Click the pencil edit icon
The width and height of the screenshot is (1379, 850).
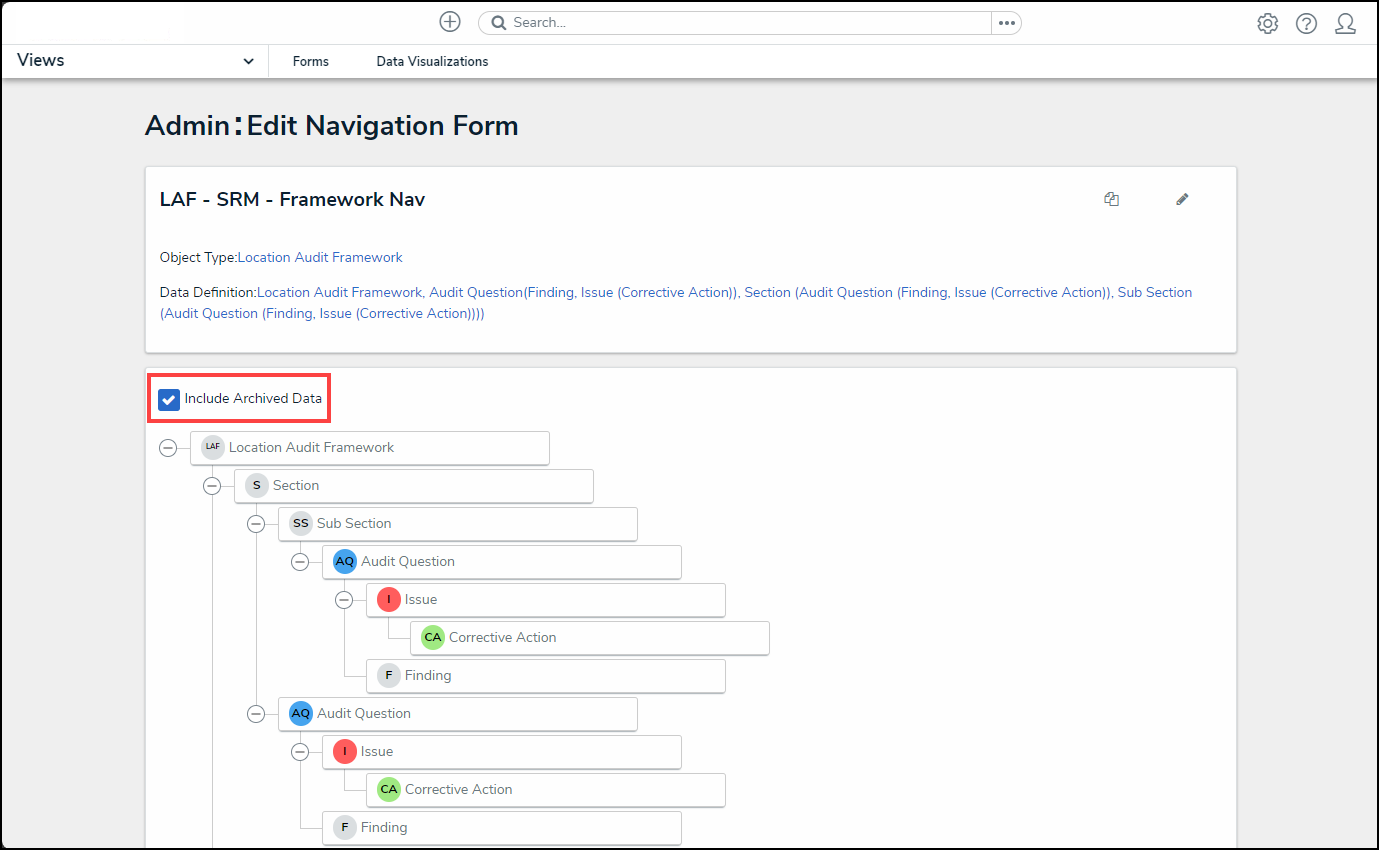coord(1182,199)
